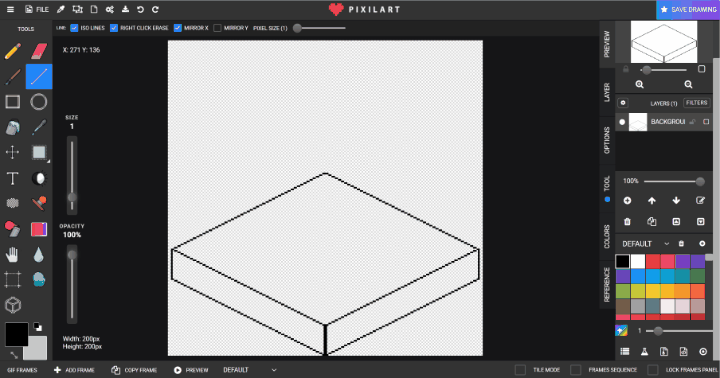Pick the white color swatch
Image resolution: width=720 pixels, height=378 pixels.
638,261
